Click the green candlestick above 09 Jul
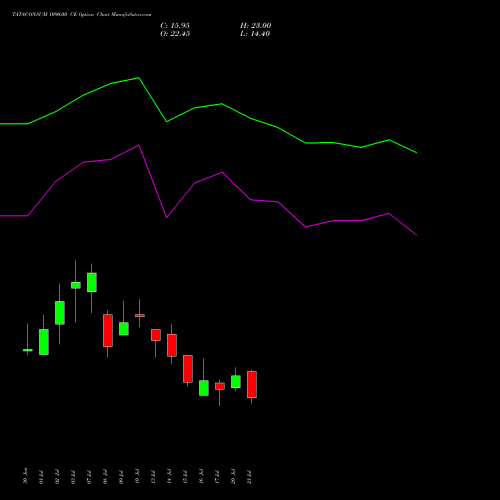This screenshot has width=500, height=500. point(124,329)
